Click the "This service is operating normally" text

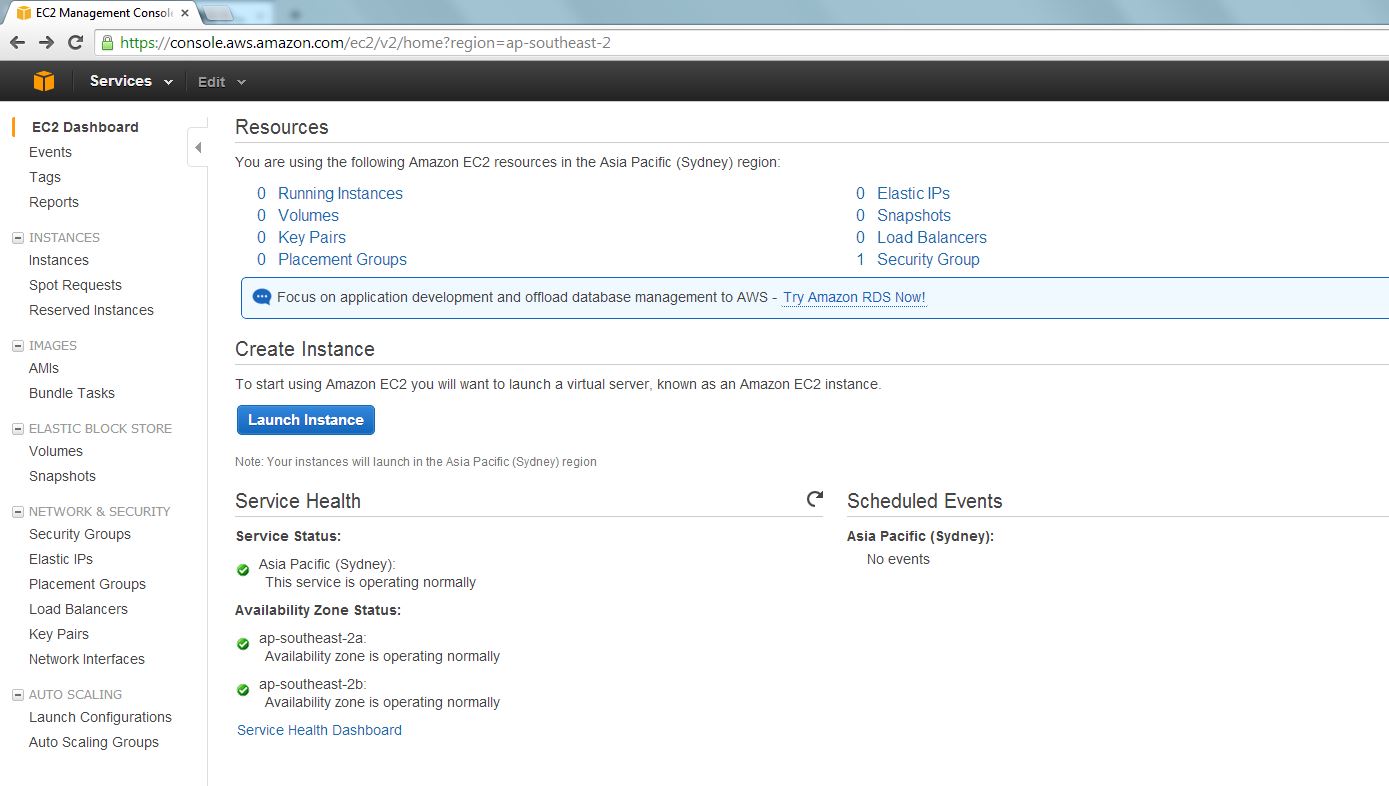click(x=370, y=582)
